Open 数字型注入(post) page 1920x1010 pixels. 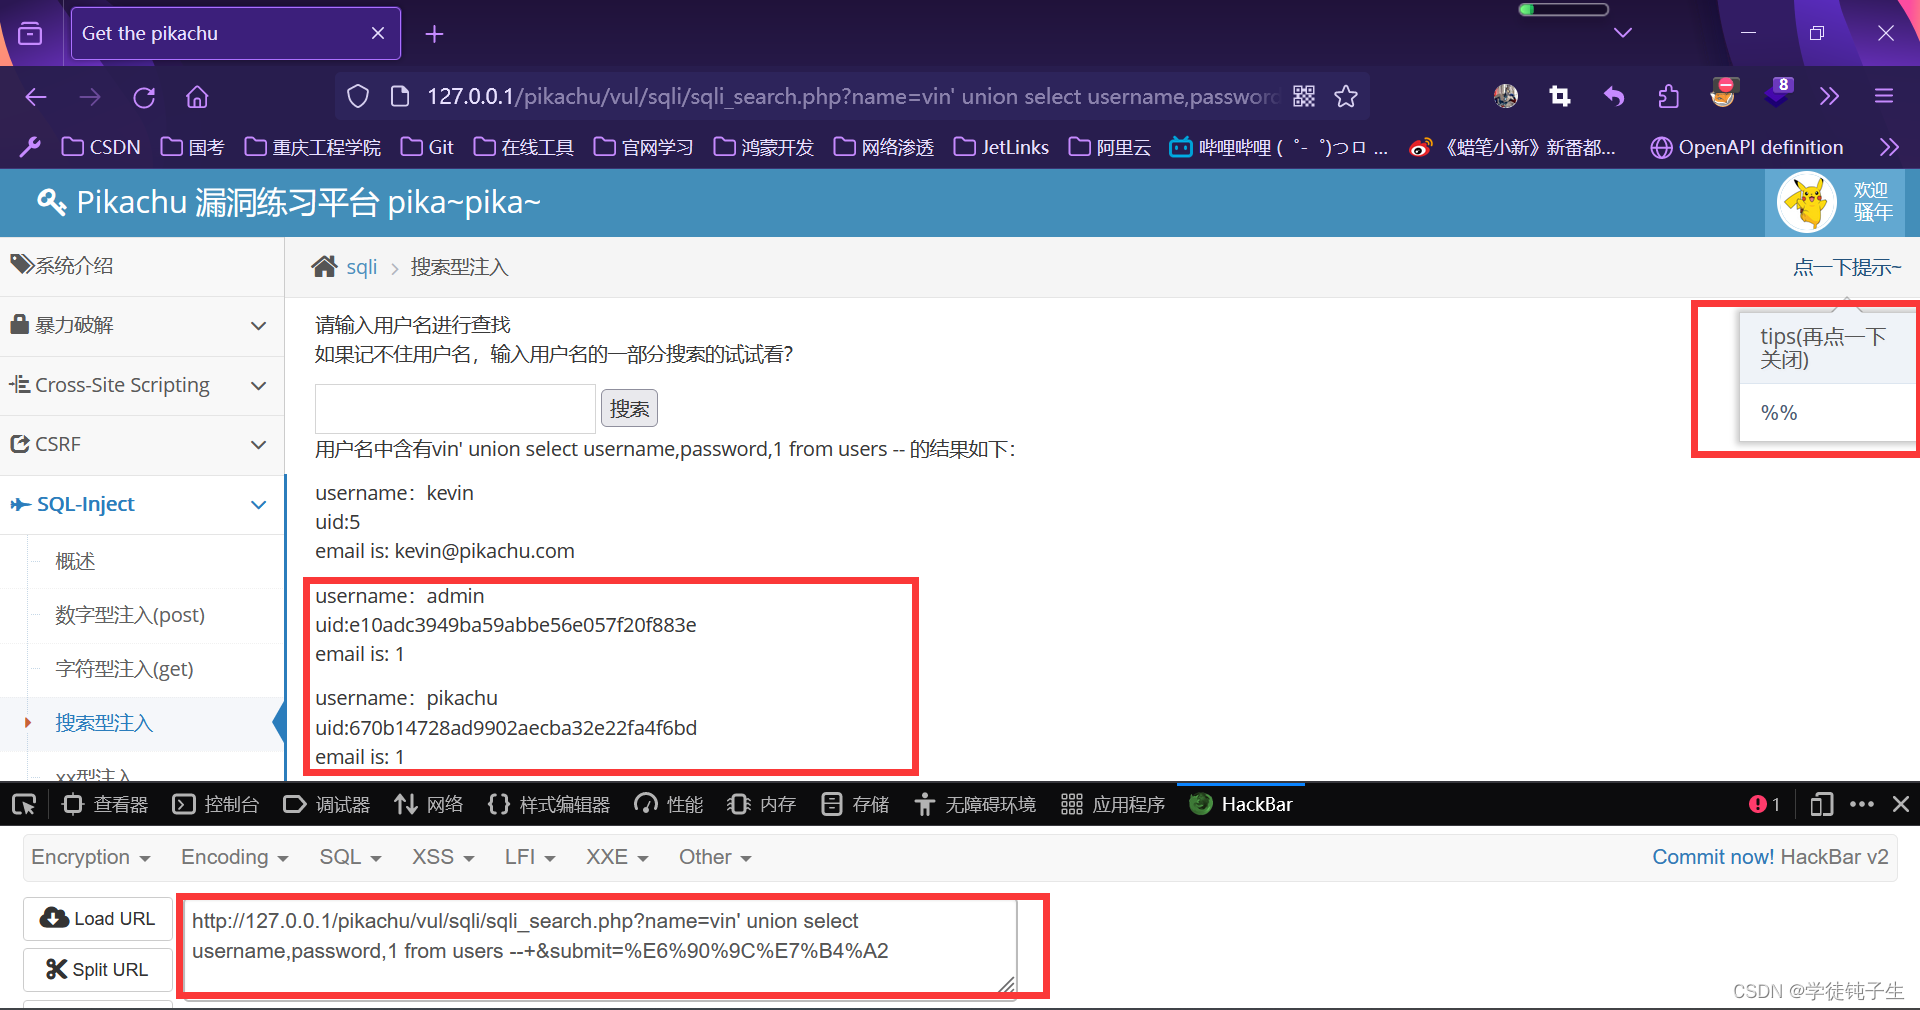tap(130, 615)
